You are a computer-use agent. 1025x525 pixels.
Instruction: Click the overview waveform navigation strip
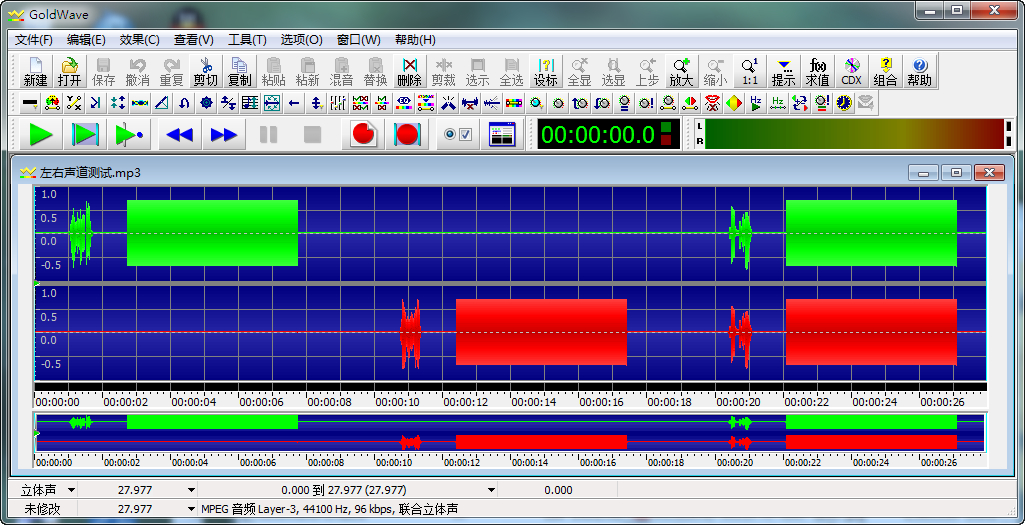tap(510, 433)
